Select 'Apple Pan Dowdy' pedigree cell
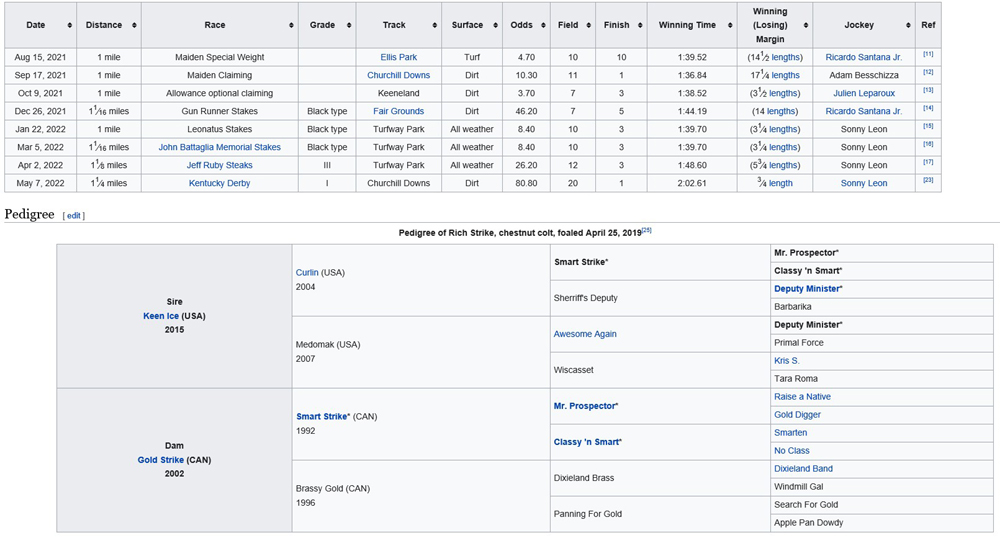The height and width of the screenshot is (538, 1000). pos(881,523)
